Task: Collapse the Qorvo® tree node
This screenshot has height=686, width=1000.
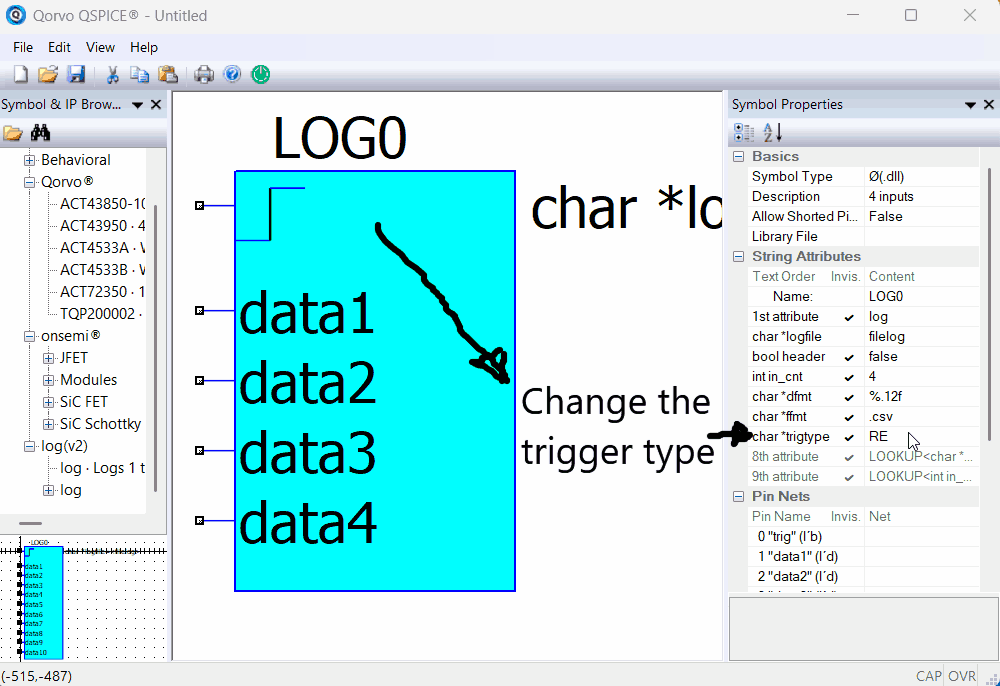Action: [x=29, y=182]
